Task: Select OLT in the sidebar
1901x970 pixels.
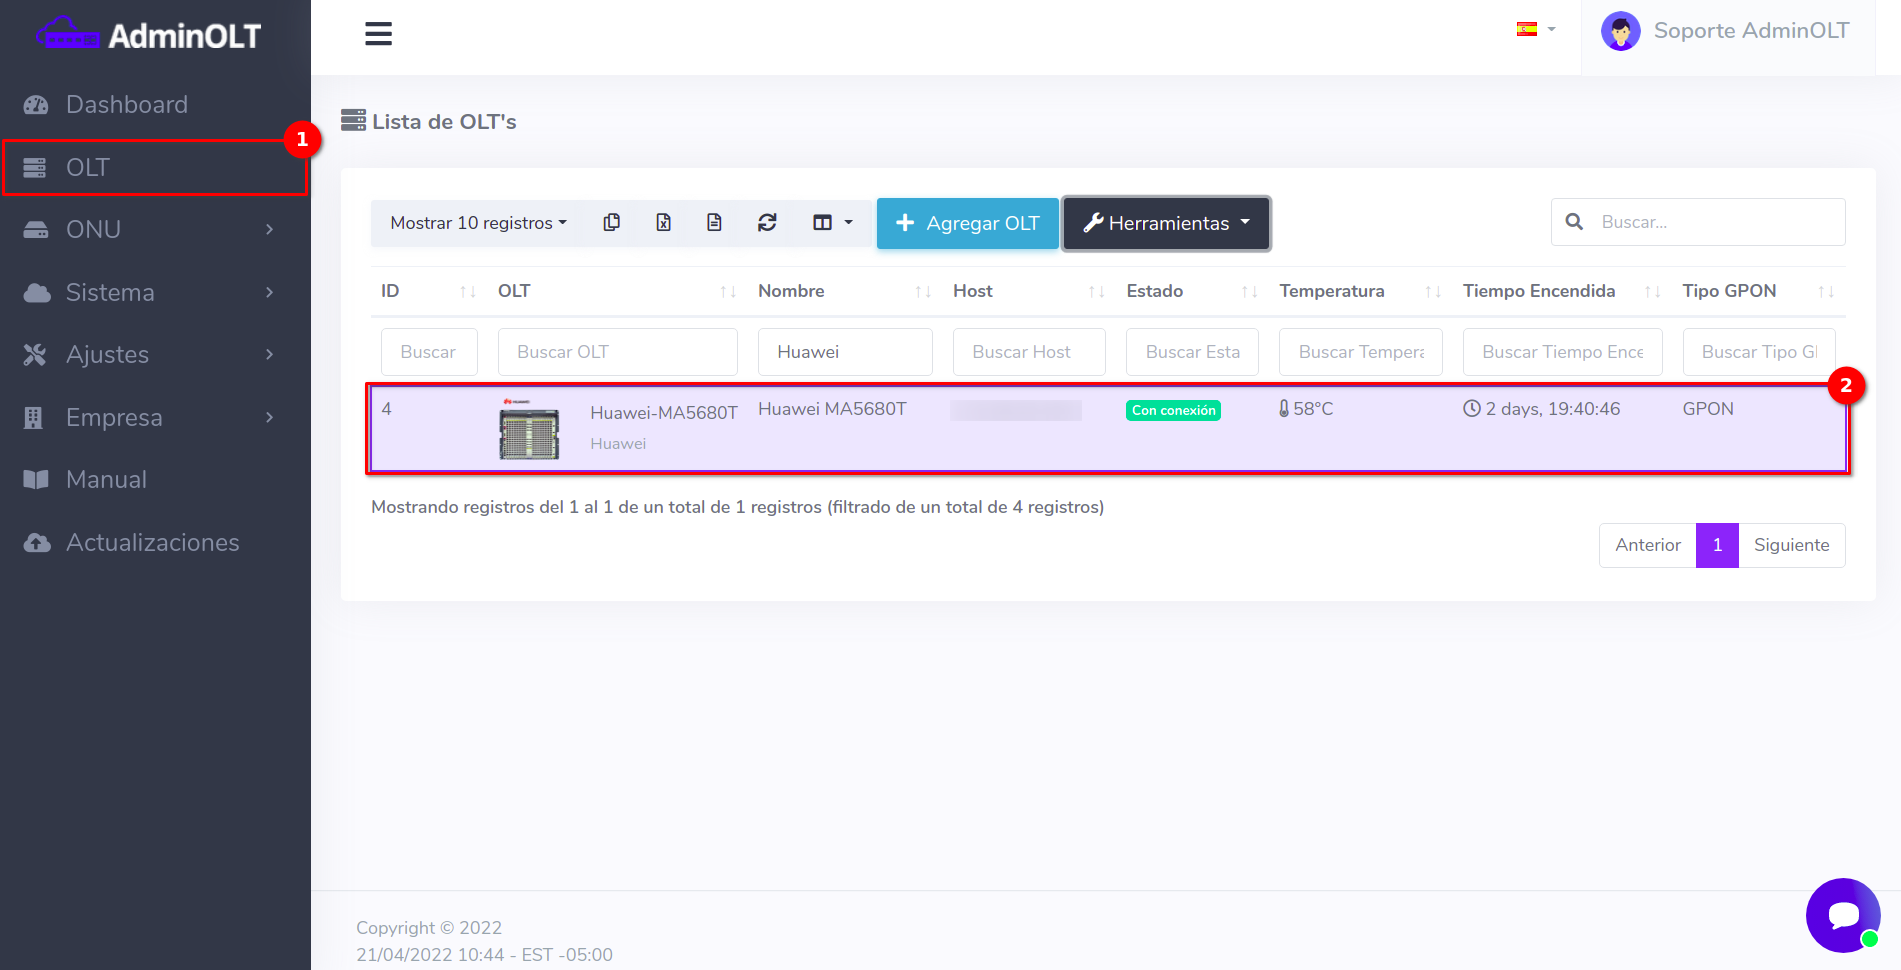Action: point(88,168)
